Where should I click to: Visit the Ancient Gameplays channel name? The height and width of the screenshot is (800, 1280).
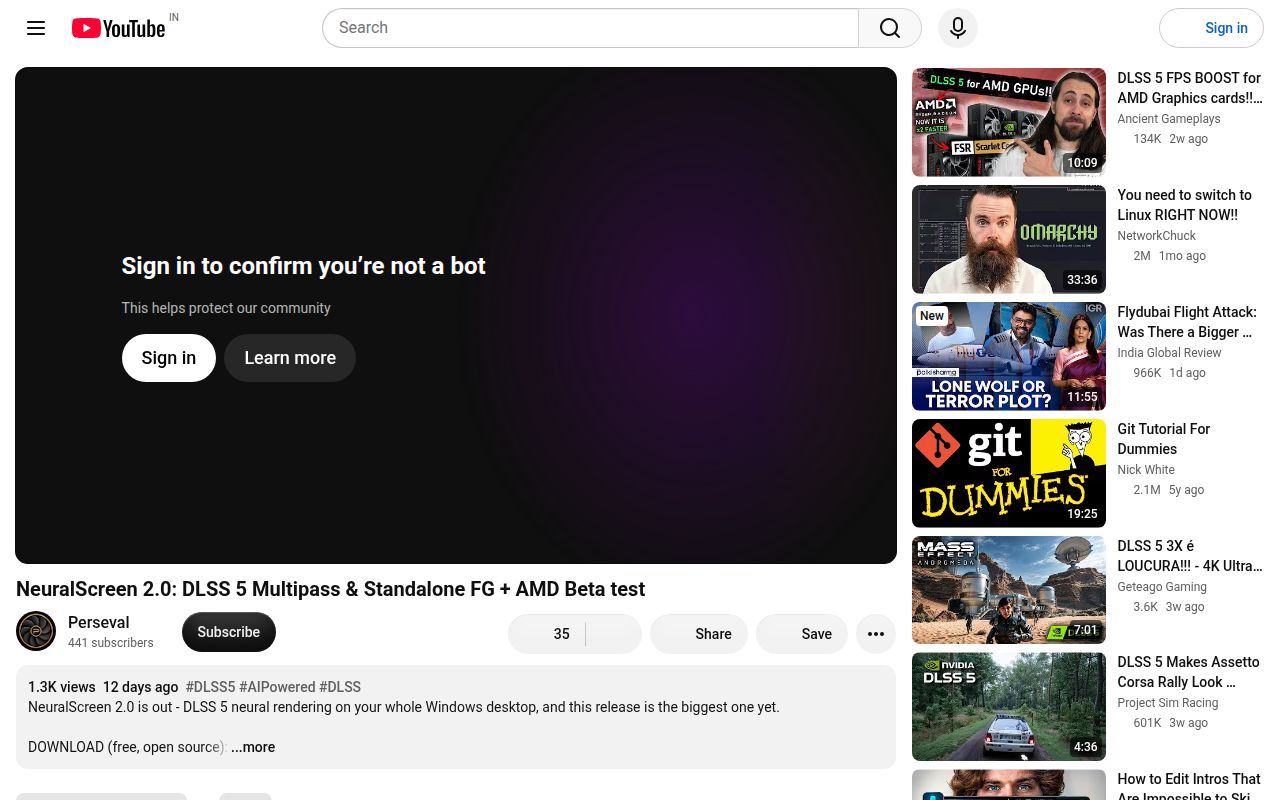coord(1169,119)
